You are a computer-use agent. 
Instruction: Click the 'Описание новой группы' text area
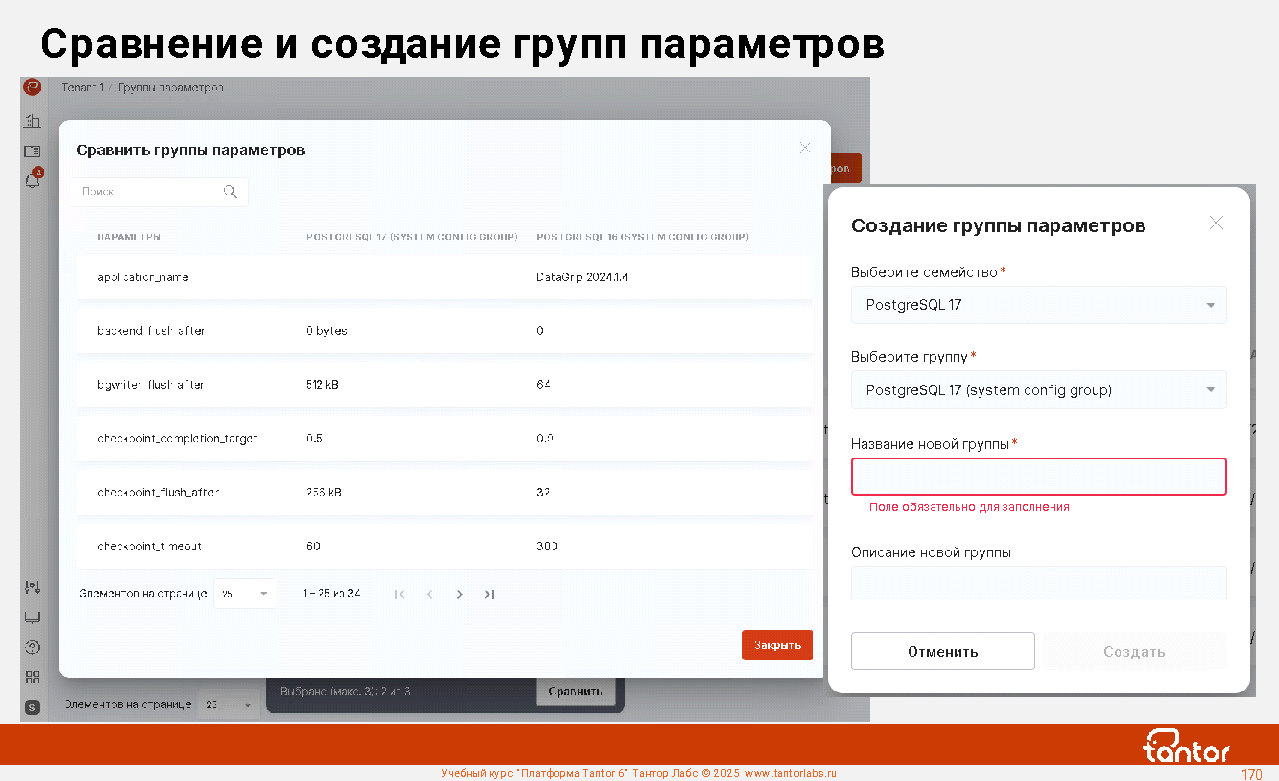click(x=1038, y=583)
